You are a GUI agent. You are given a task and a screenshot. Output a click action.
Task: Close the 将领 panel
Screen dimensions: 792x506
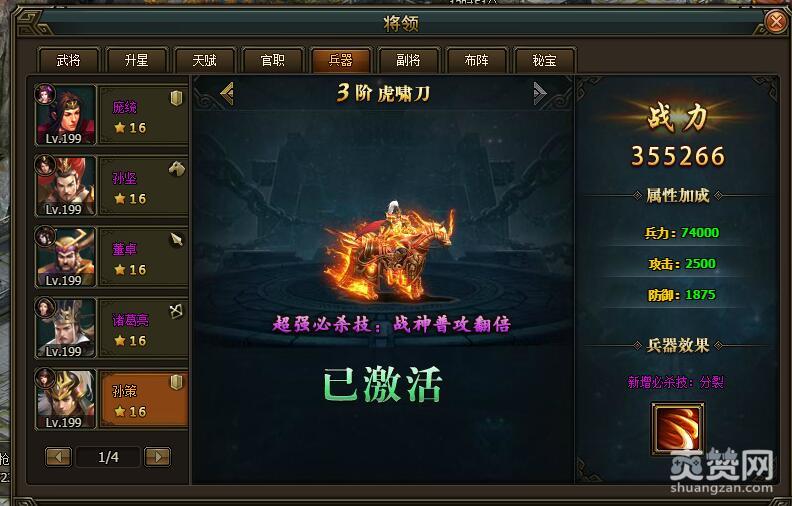point(776,22)
